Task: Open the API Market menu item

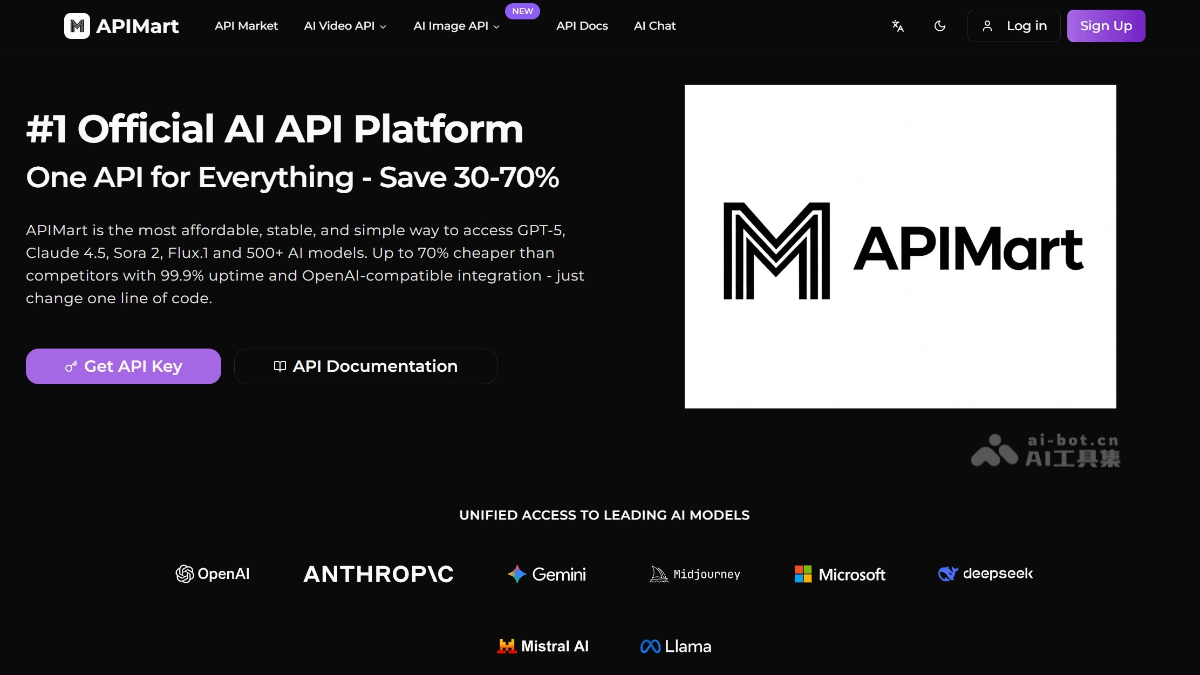Action: pyautogui.click(x=246, y=26)
